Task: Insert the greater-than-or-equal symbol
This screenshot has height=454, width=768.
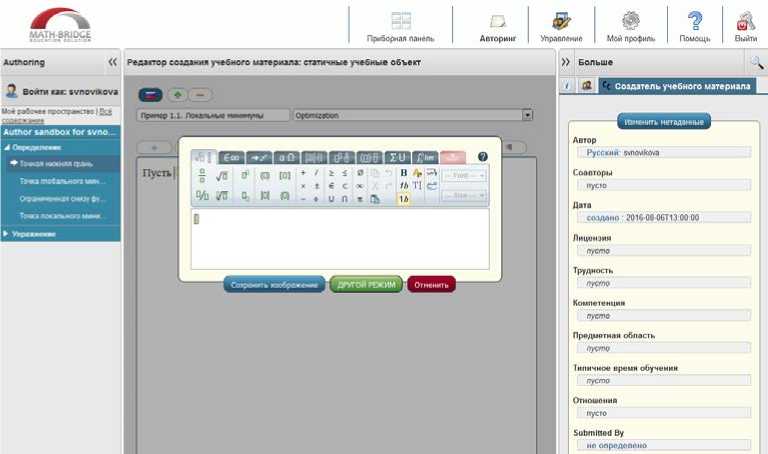Action: coord(331,173)
